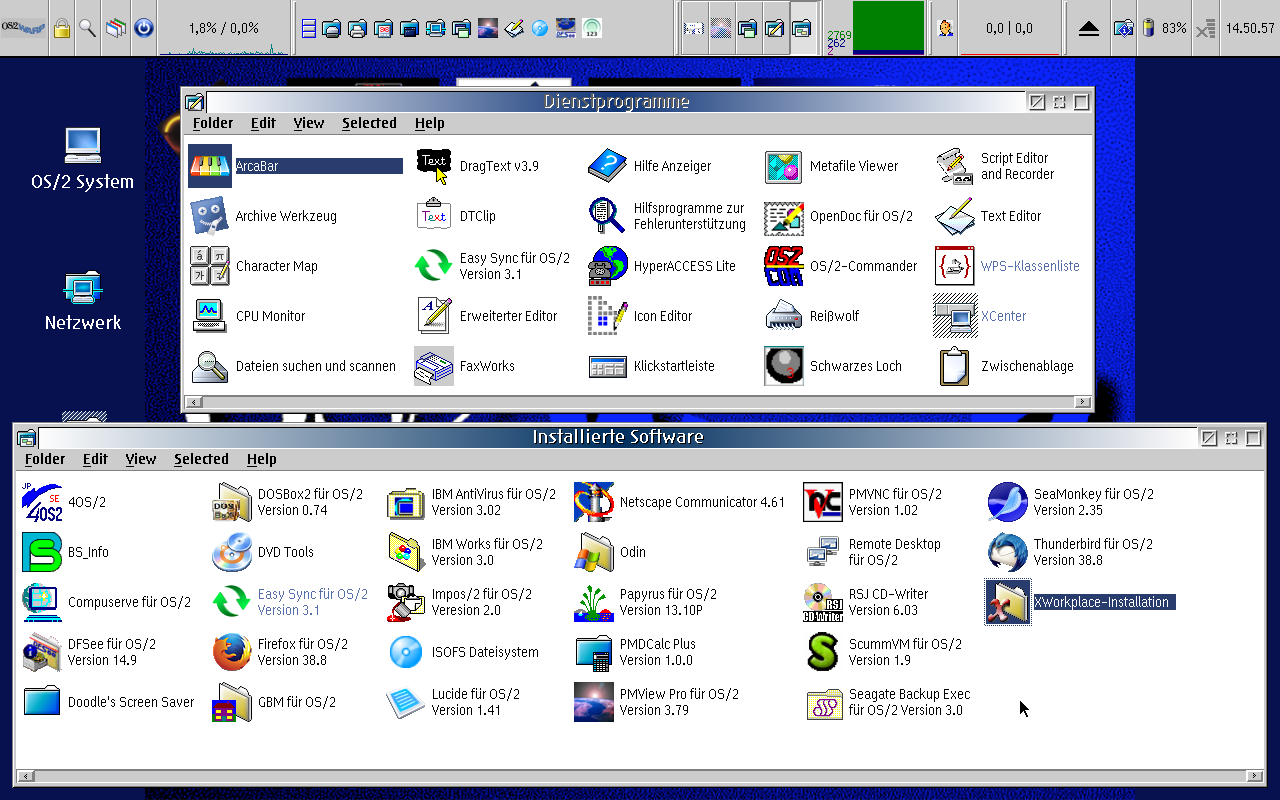Screen dimensions: 1280x800
Task: Open Installierte Software title-bar system menu icon
Action: (x=27, y=438)
